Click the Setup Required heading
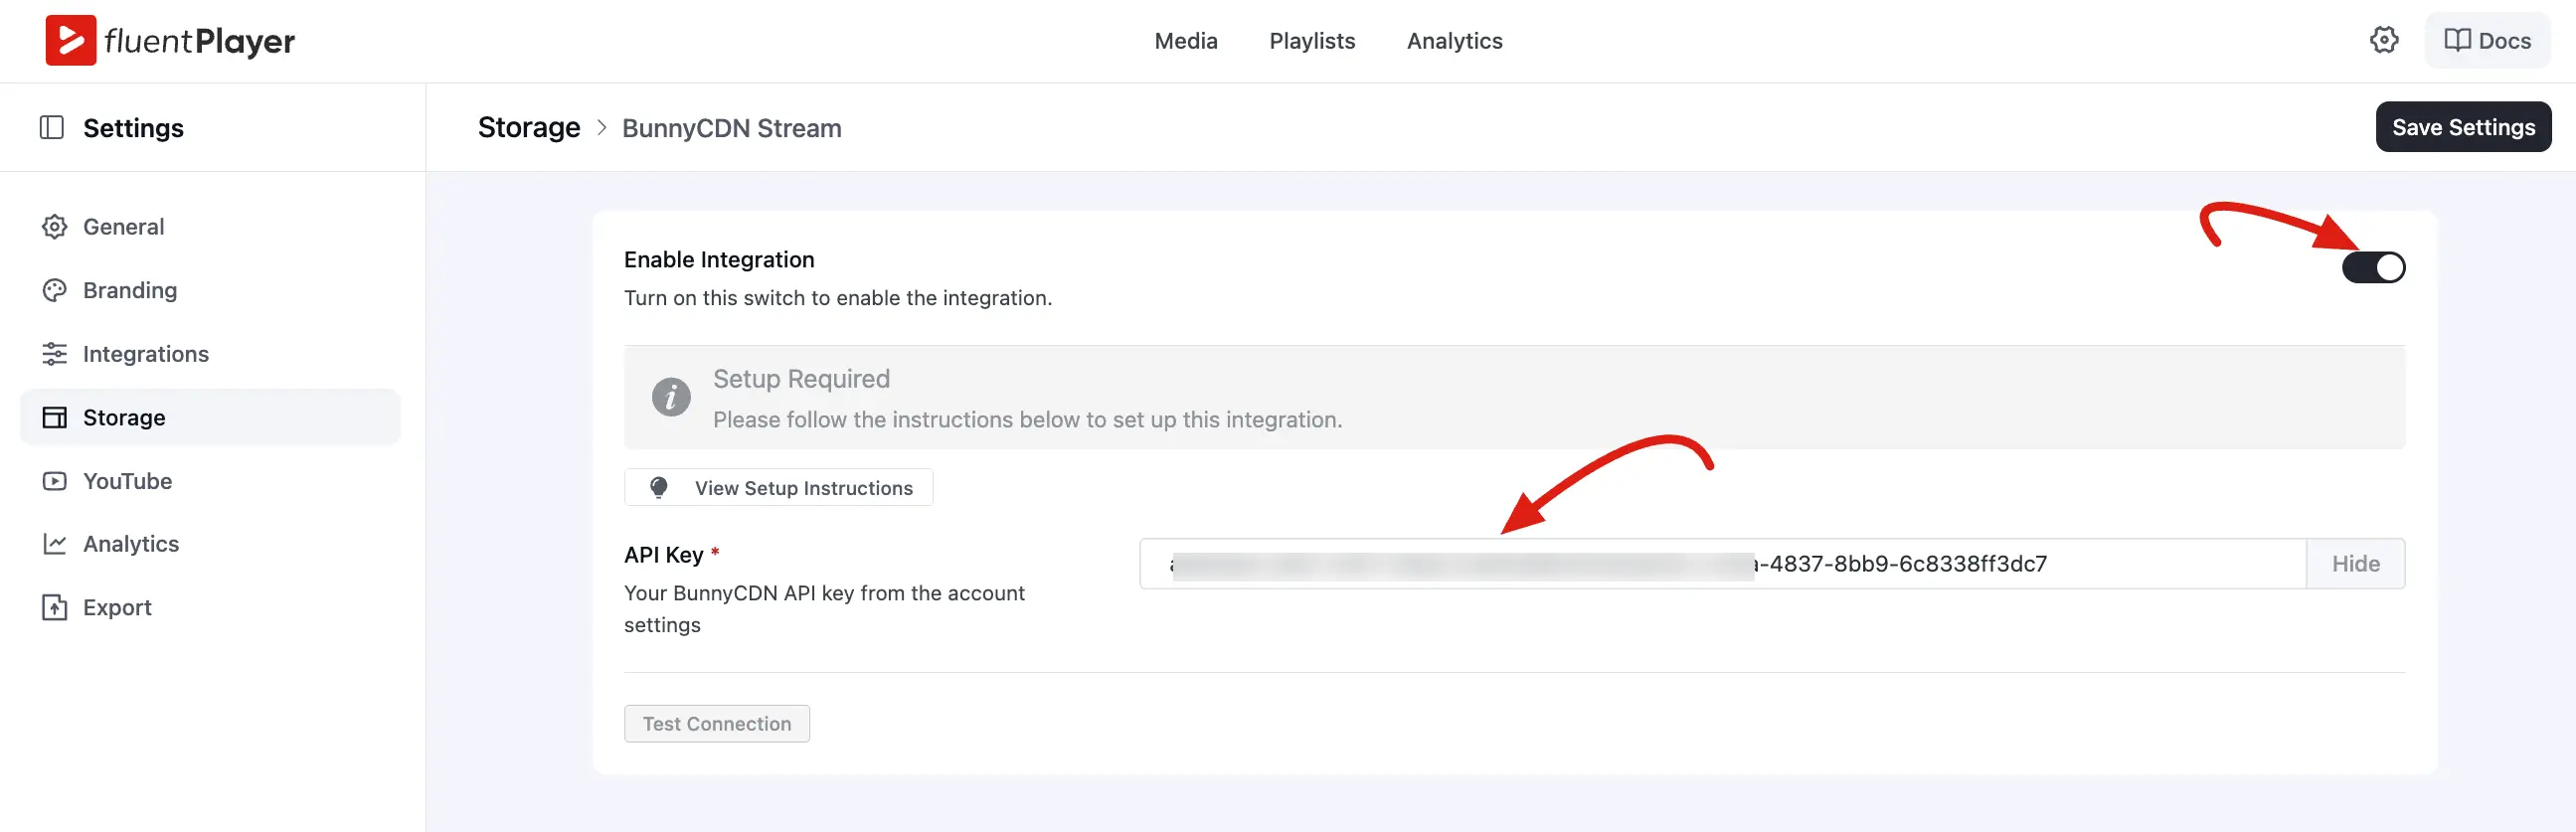The image size is (2576, 832). click(x=801, y=378)
